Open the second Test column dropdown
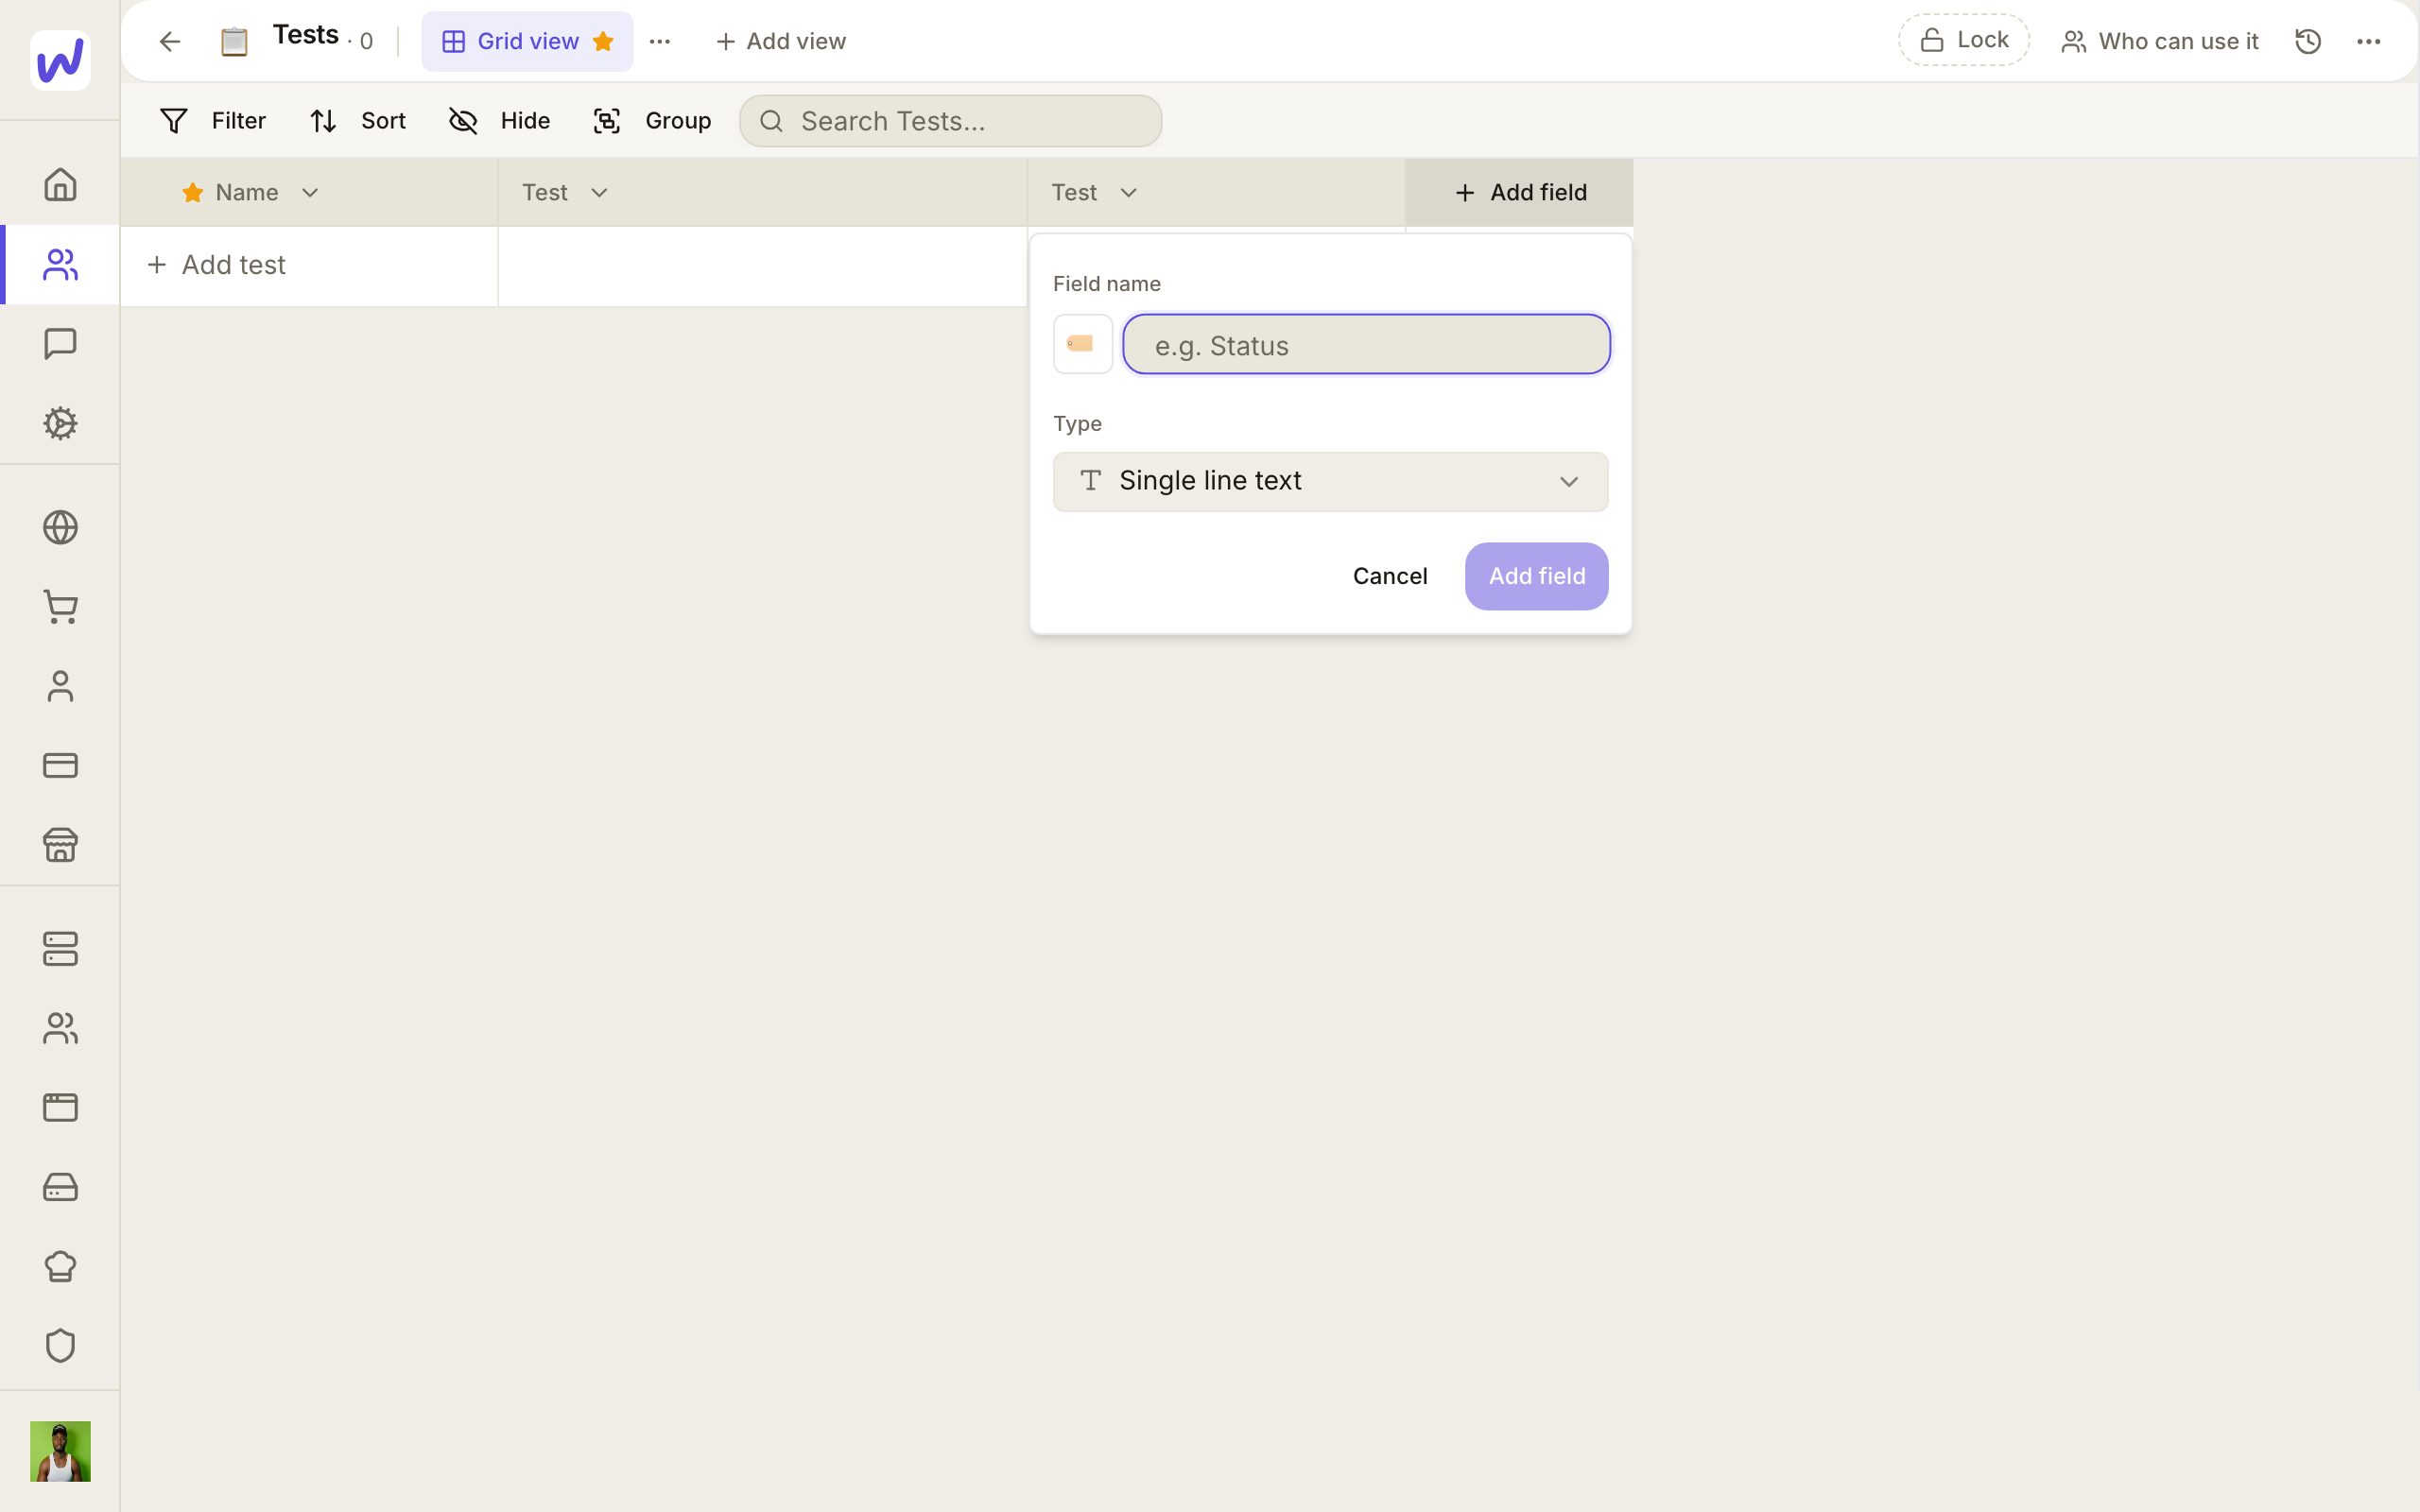Viewport: 2420px width, 1512px height. 1128,192
